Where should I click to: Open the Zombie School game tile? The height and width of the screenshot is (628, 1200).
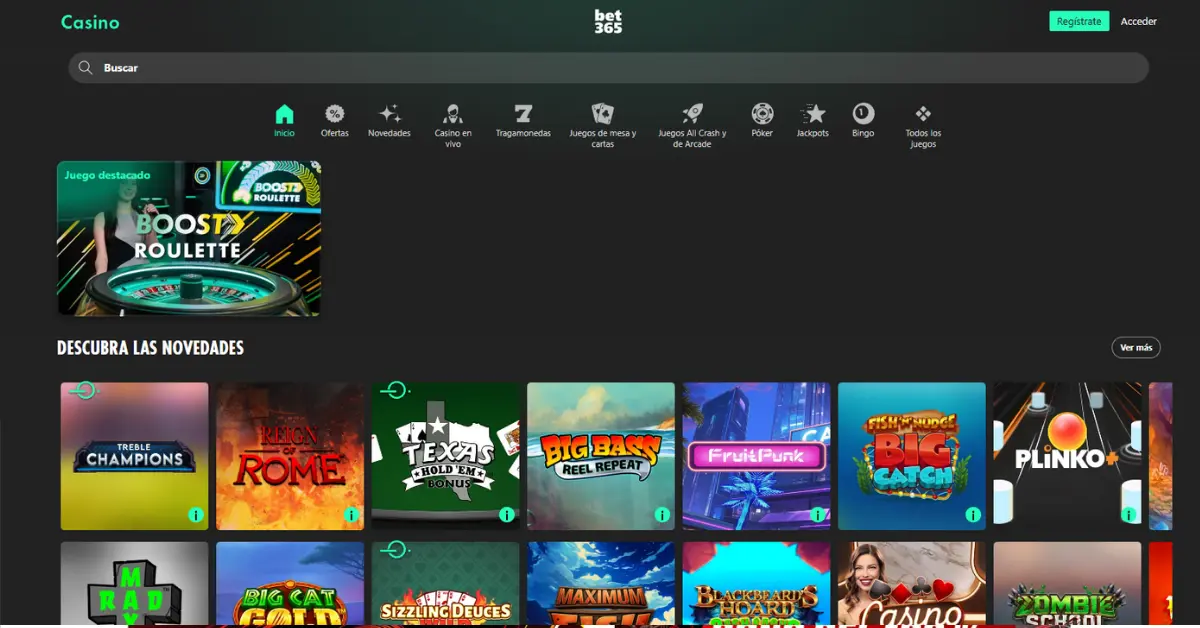[x=1068, y=585]
